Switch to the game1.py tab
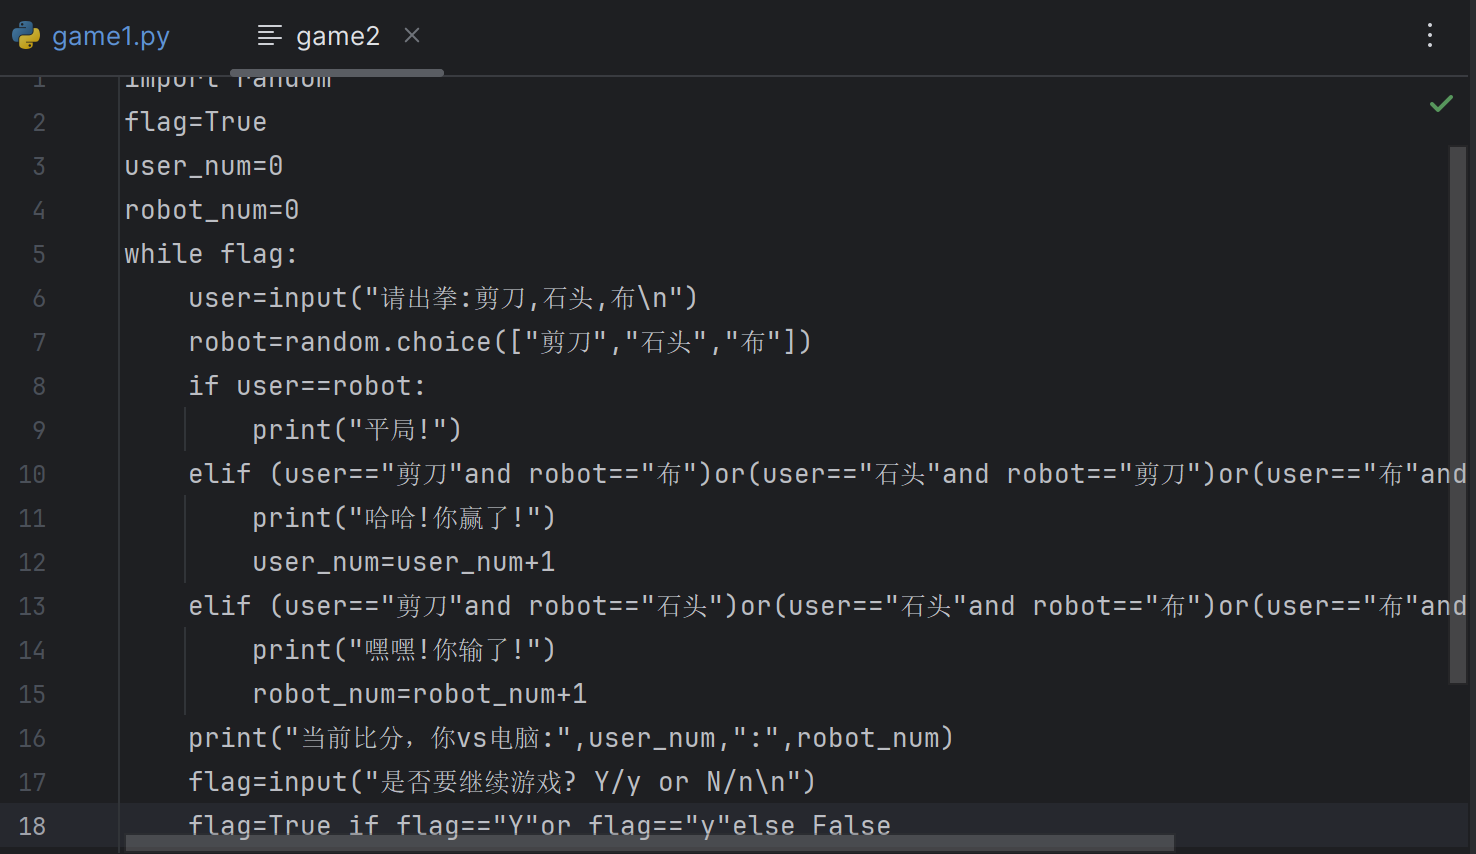This screenshot has width=1476, height=854. point(110,36)
